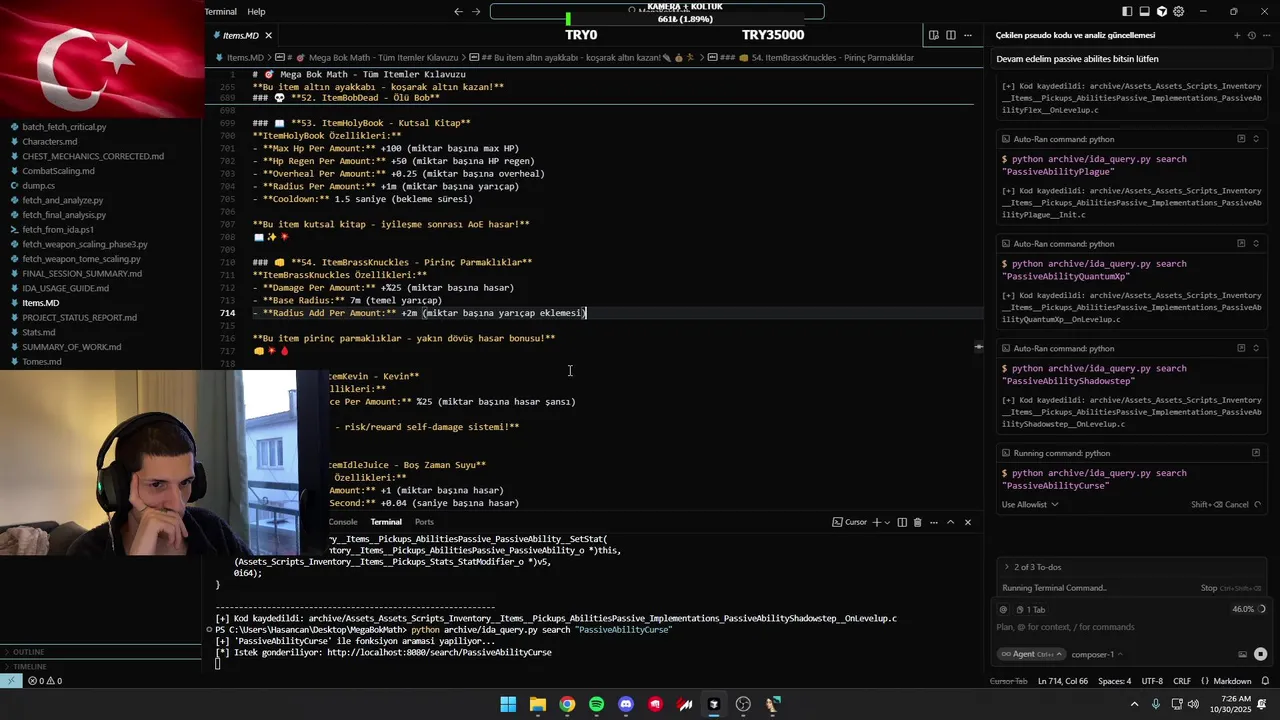Open Discord from taskbar
Image resolution: width=1280 pixels, height=720 pixels.
tap(626, 704)
